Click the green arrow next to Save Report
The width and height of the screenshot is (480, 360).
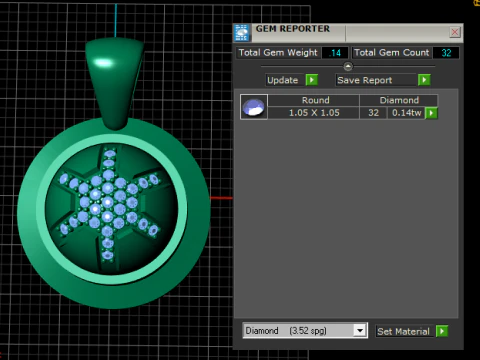click(424, 80)
